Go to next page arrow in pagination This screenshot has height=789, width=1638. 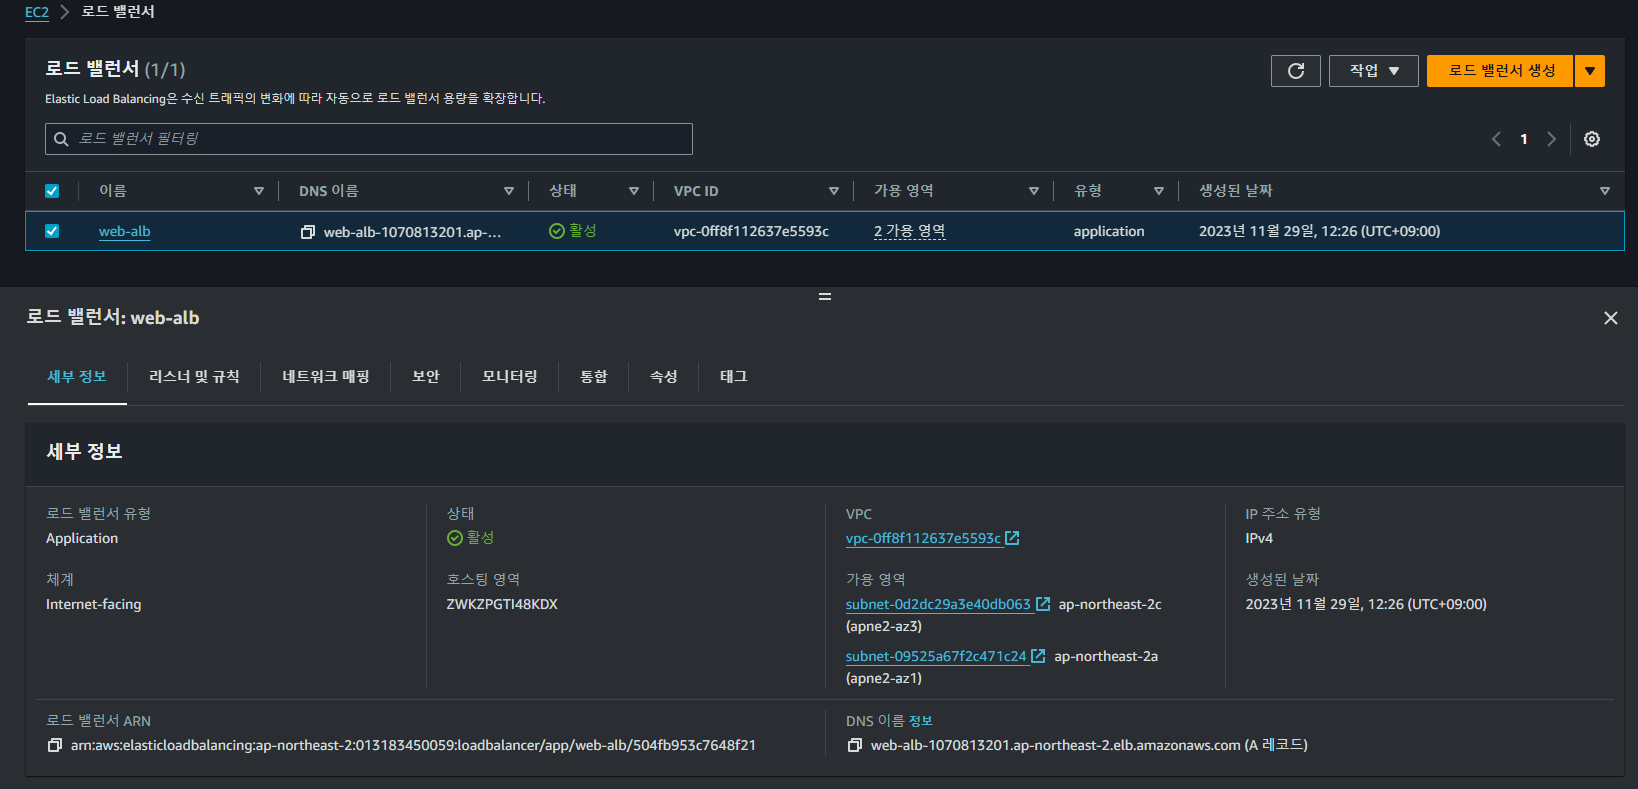click(1551, 139)
